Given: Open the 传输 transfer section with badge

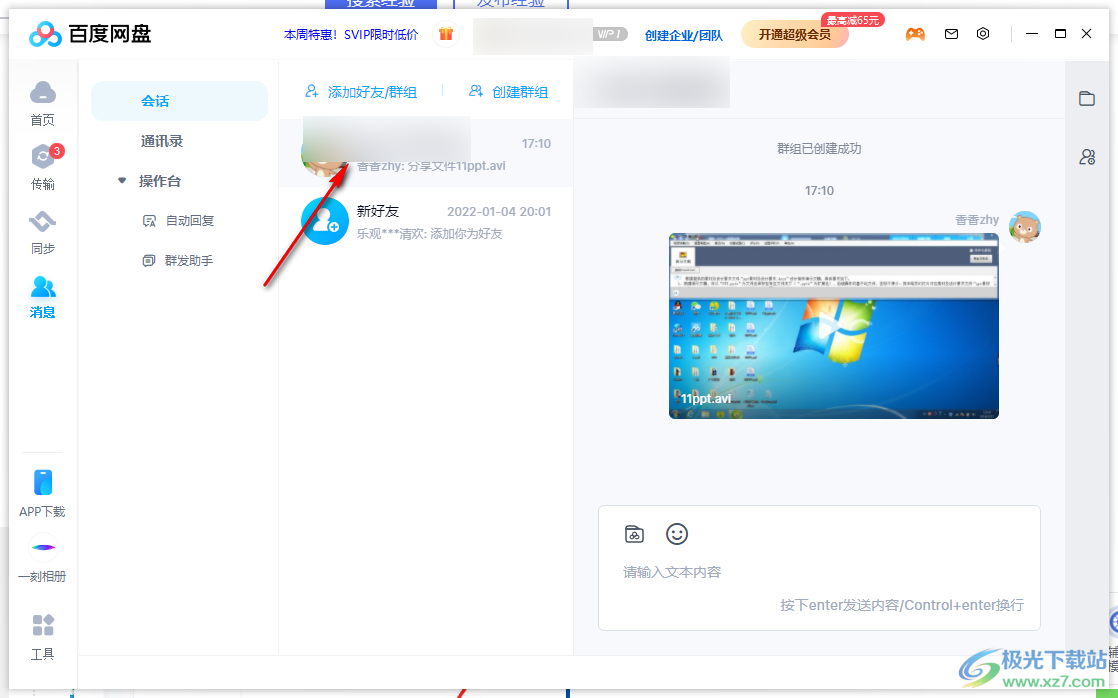Looking at the screenshot, I should click(43, 167).
